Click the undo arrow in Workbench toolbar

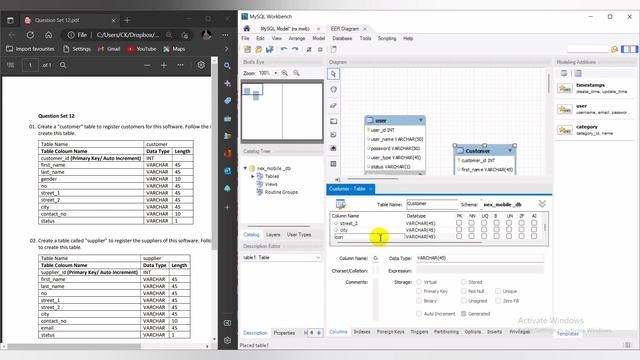(284, 49)
